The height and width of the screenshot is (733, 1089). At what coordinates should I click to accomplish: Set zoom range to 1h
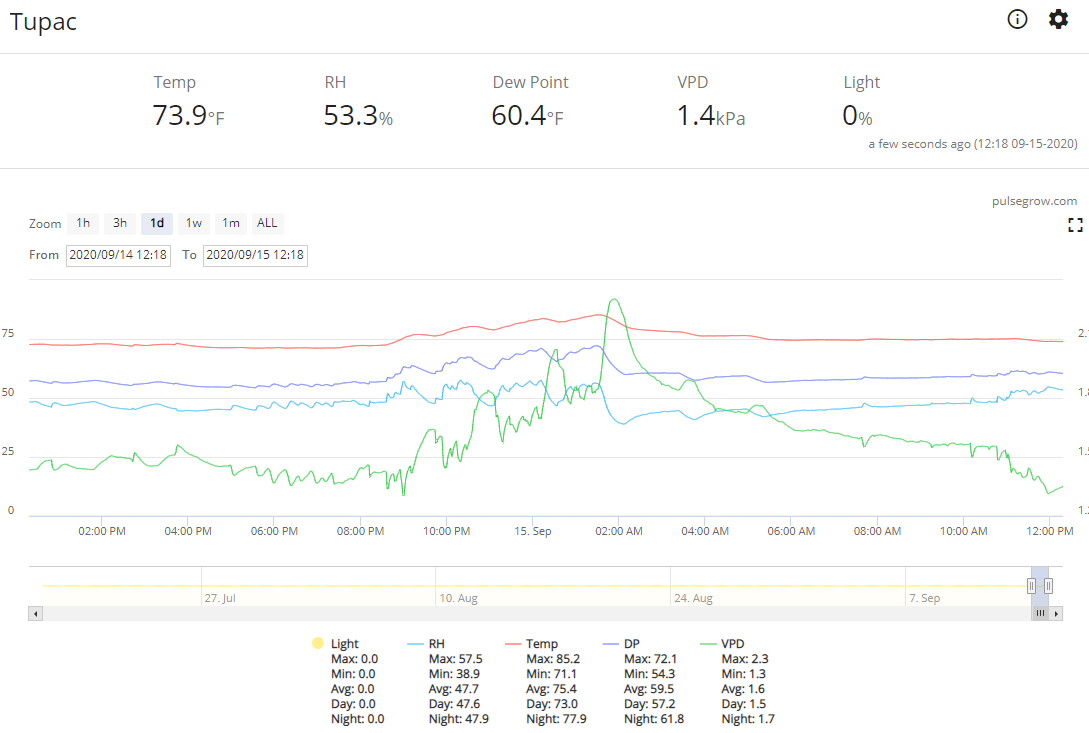click(83, 223)
